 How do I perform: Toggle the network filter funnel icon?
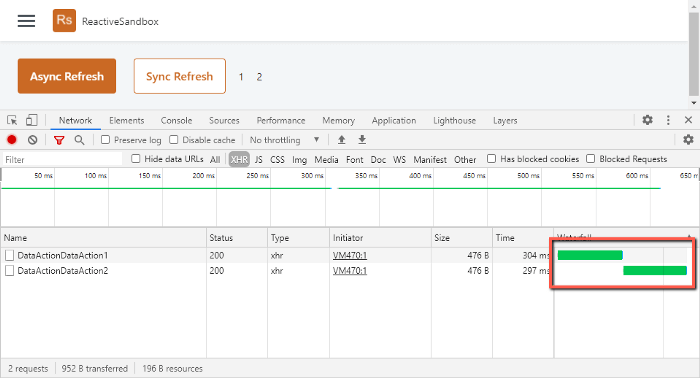(59, 140)
